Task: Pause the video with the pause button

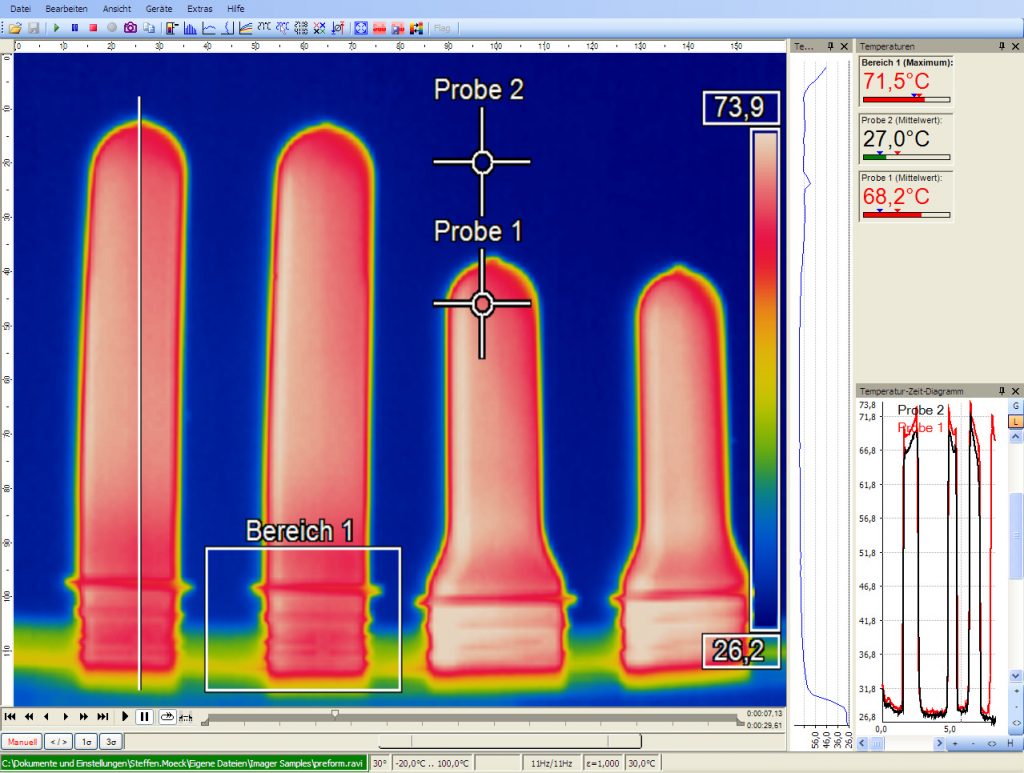Action: pos(144,716)
